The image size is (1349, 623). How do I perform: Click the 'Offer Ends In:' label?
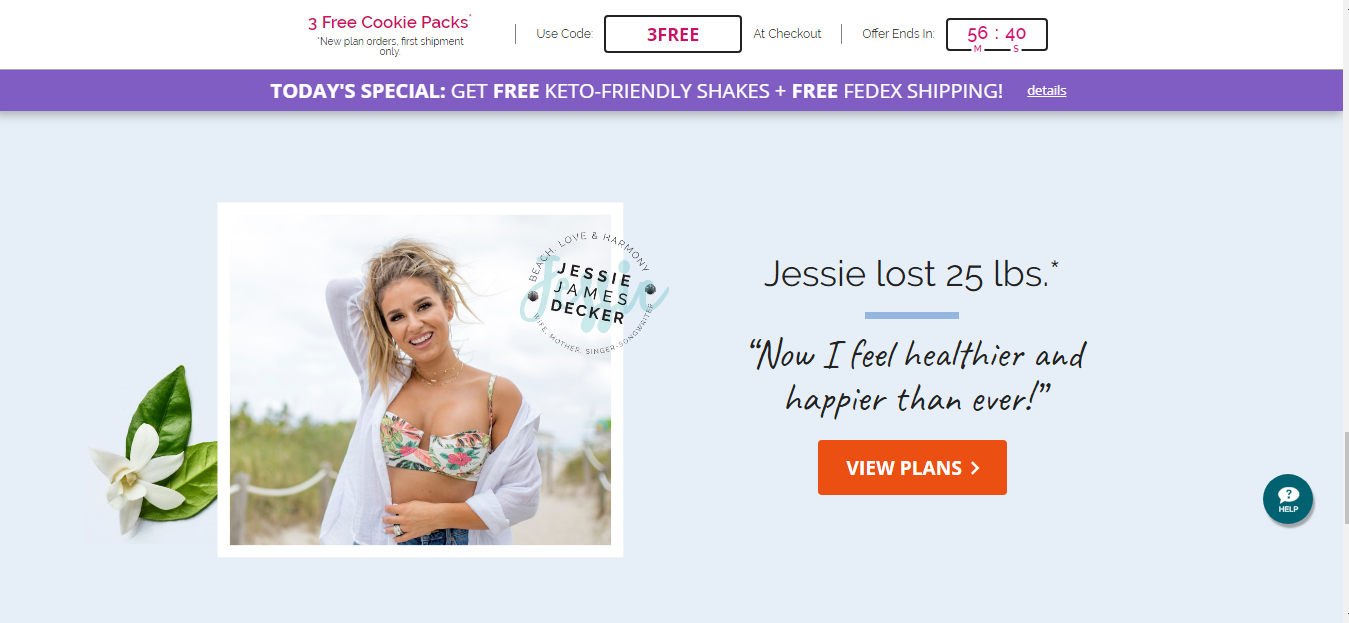[898, 34]
